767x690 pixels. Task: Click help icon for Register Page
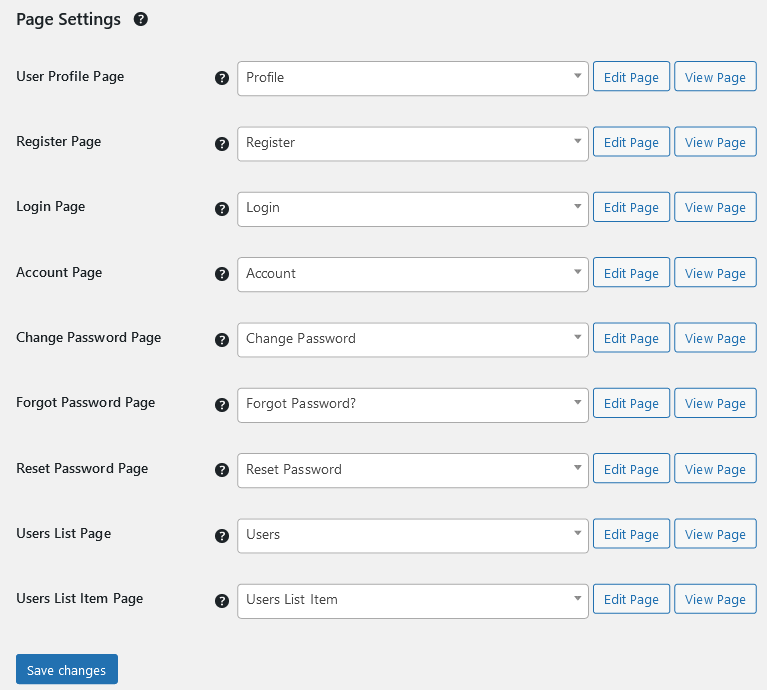222,144
